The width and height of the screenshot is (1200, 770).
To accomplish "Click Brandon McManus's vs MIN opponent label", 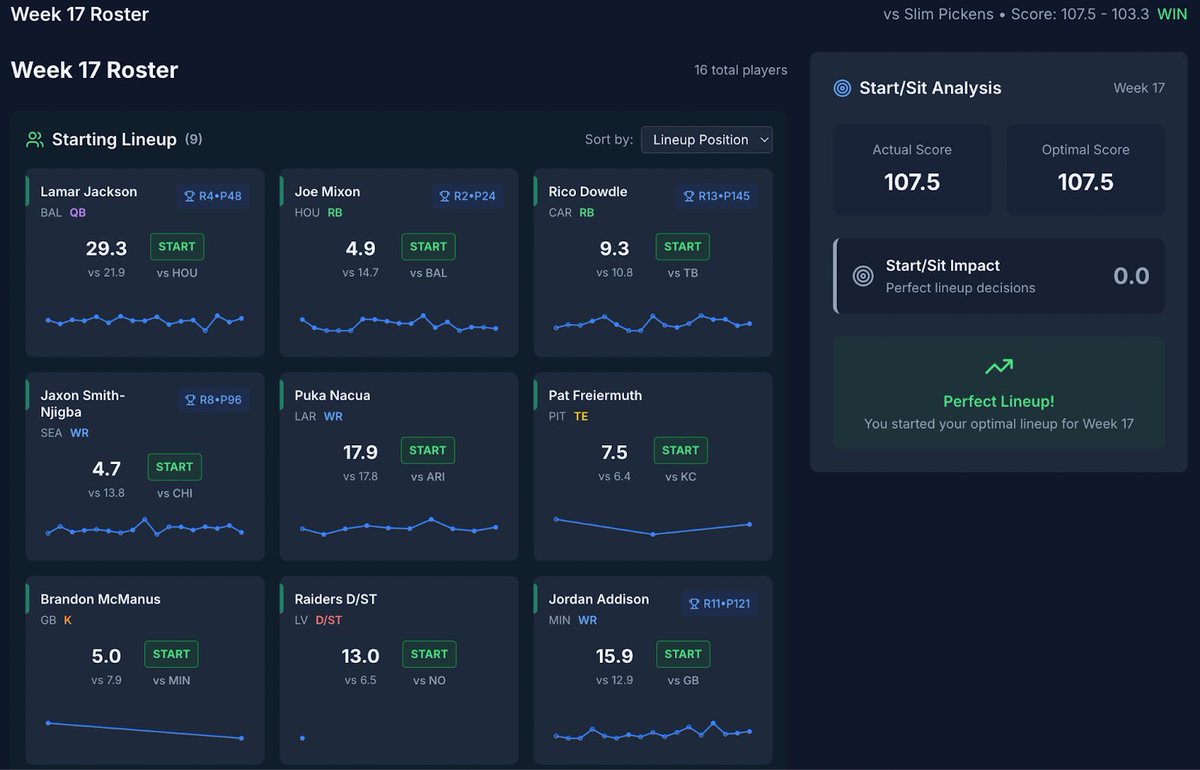I will (172, 681).
